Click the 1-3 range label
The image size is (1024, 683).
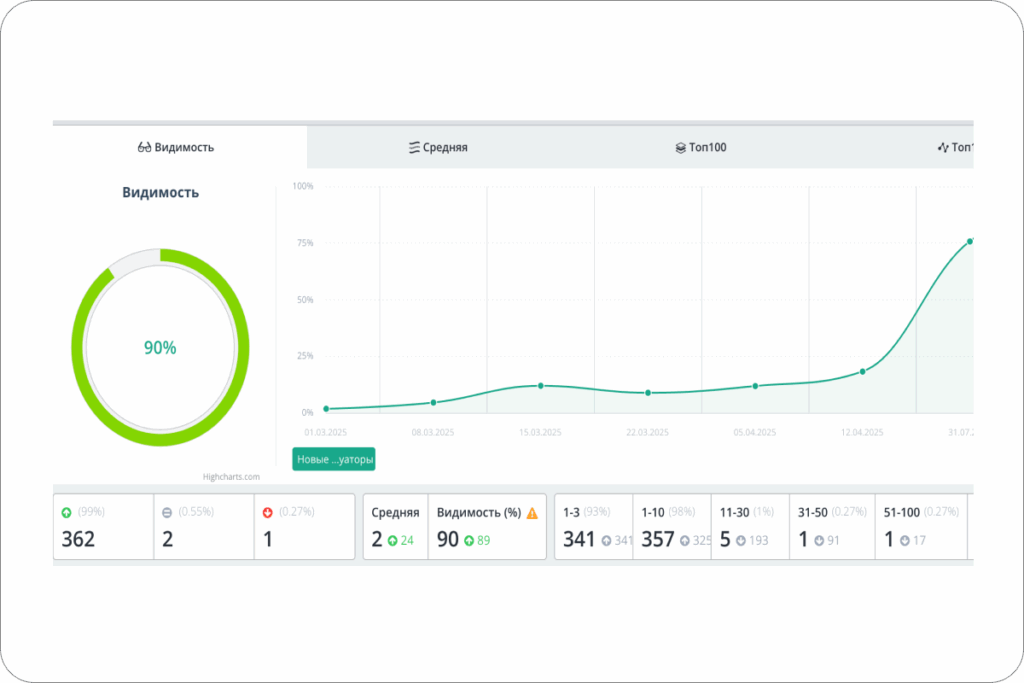coord(571,513)
